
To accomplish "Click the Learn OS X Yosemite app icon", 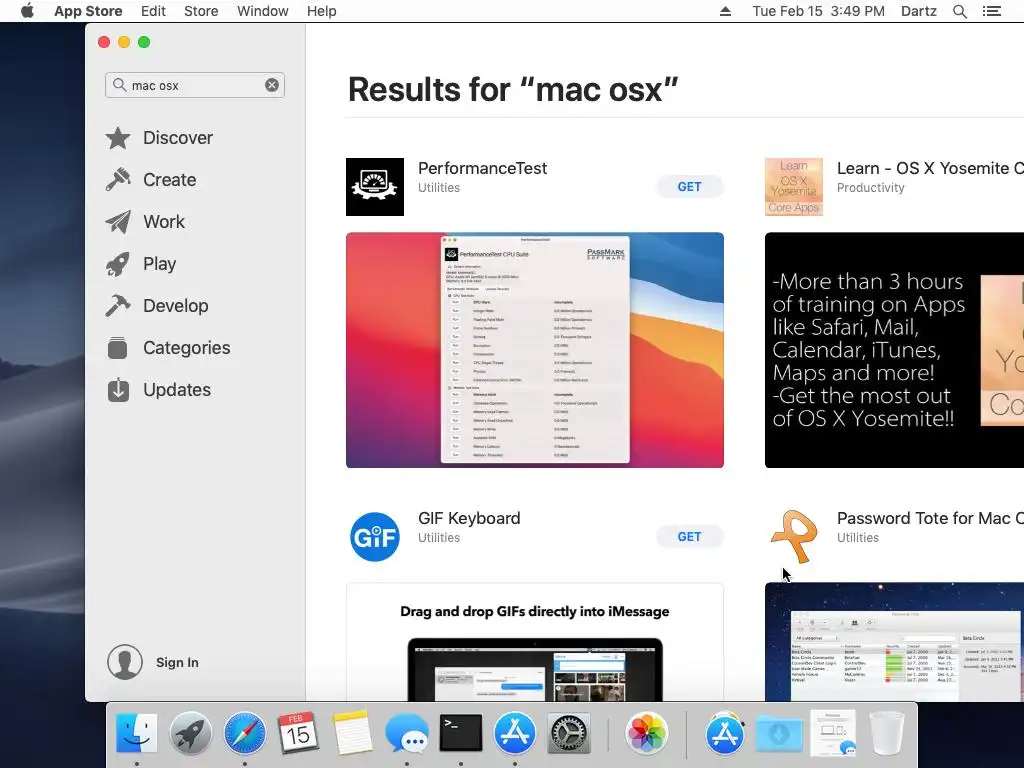I will pos(793,187).
